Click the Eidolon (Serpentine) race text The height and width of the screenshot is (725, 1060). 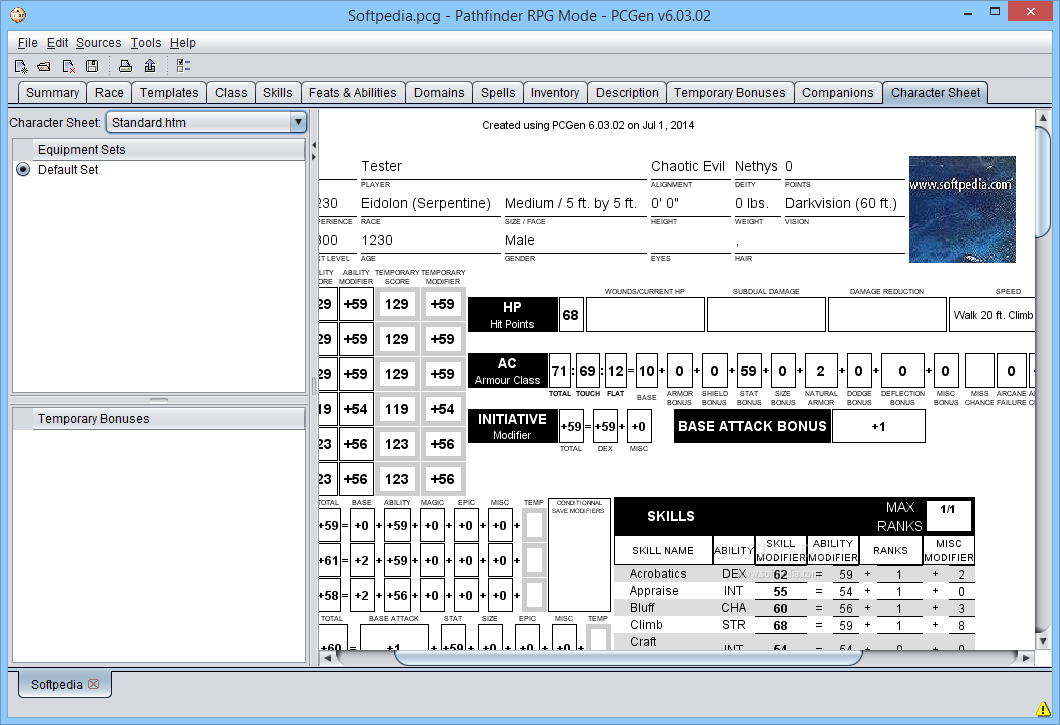(x=426, y=203)
